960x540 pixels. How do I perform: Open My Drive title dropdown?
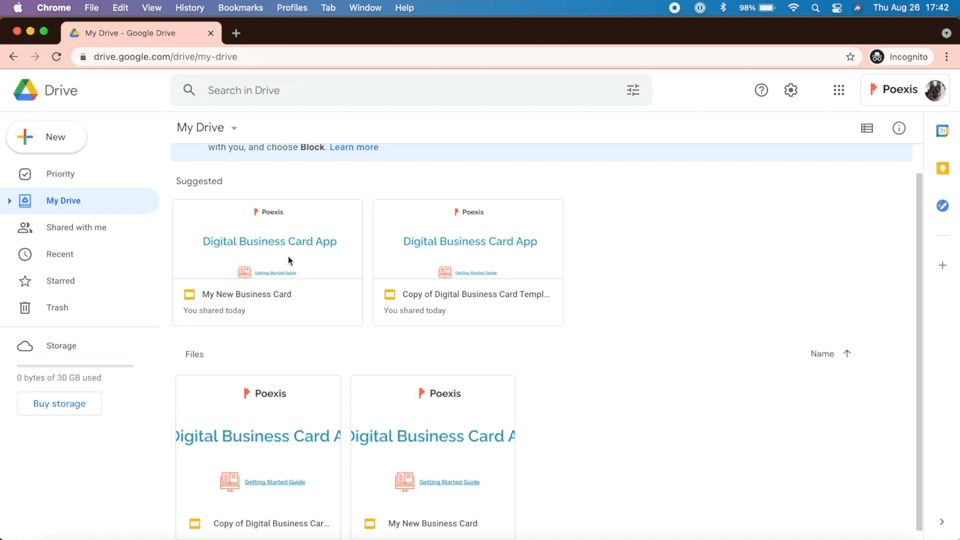pos(207,127)
